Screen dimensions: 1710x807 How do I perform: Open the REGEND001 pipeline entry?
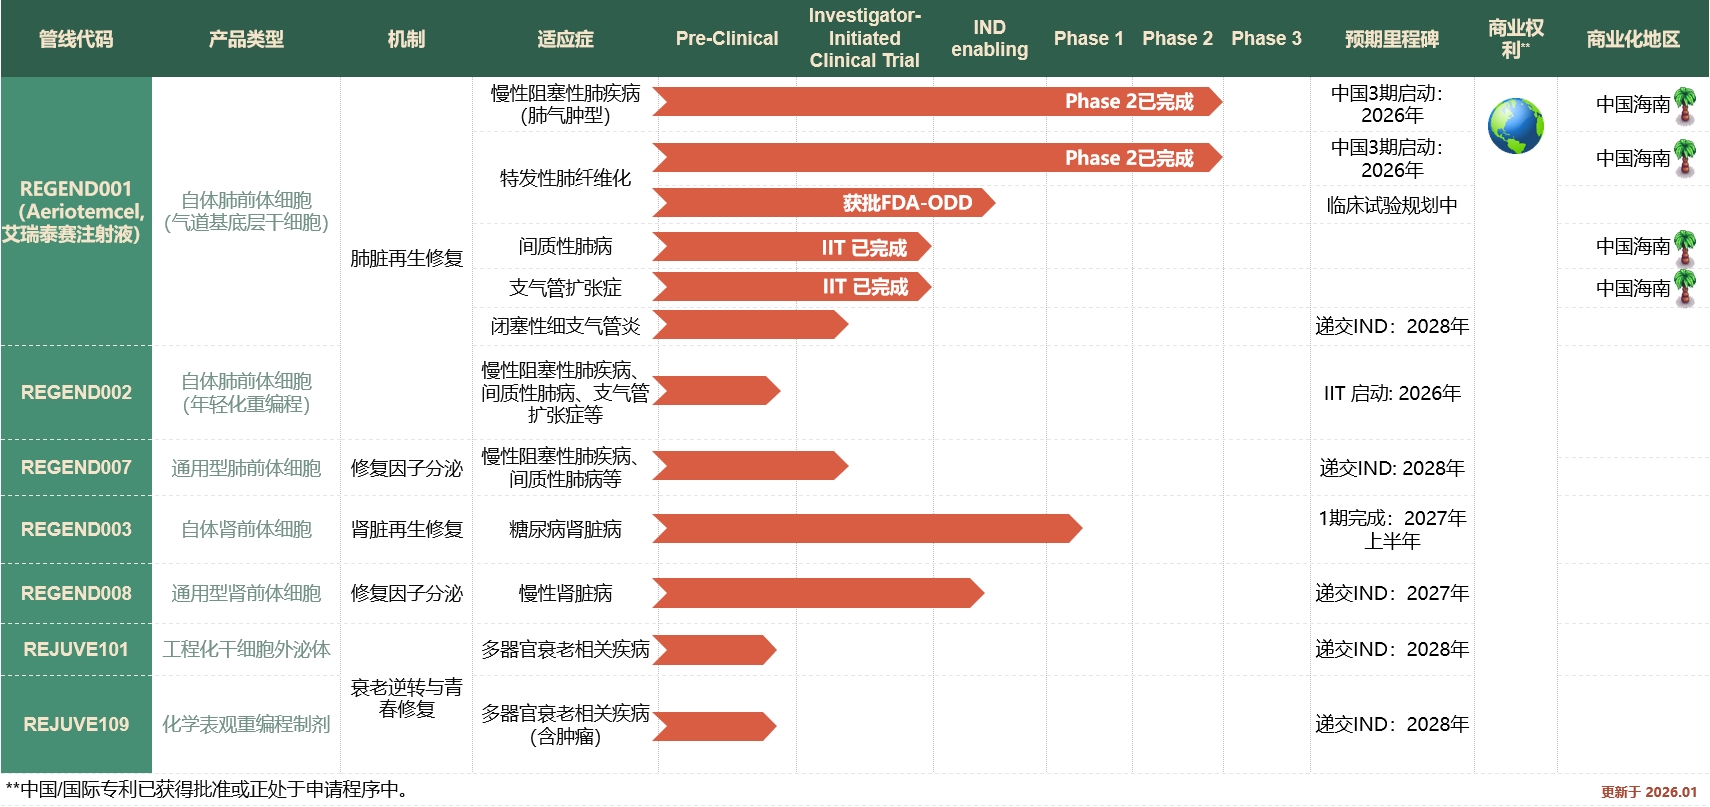click(x=76, y=211)
